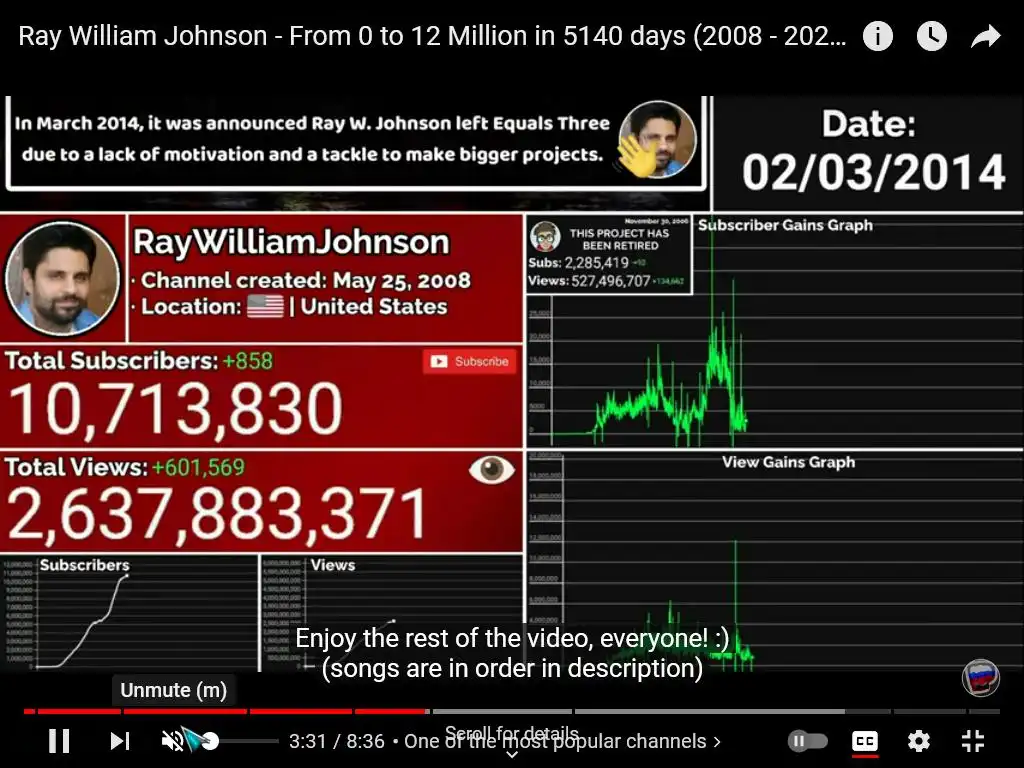The height and width of the screenshot is (768, 1024).
Task: Click the waving Ray avatar in the announcement
Action: [656, 139]
